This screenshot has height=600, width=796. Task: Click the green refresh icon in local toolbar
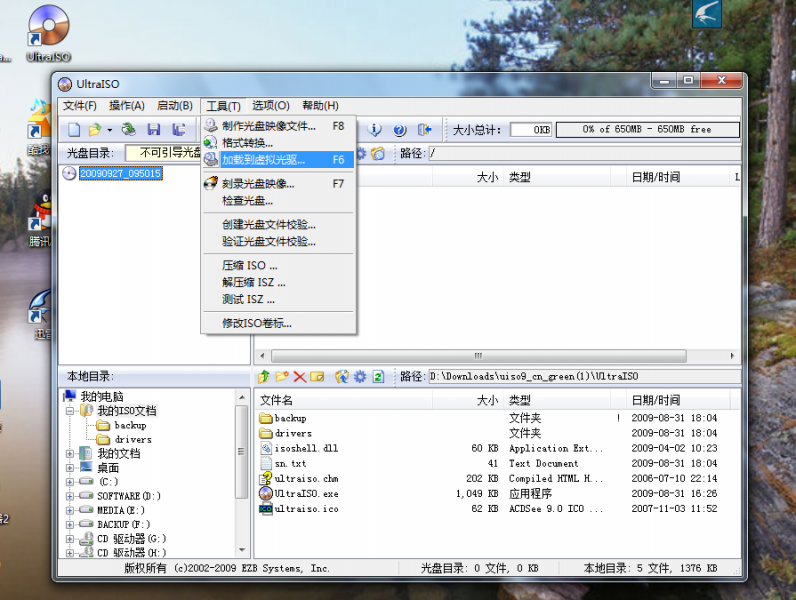point(378,377)
